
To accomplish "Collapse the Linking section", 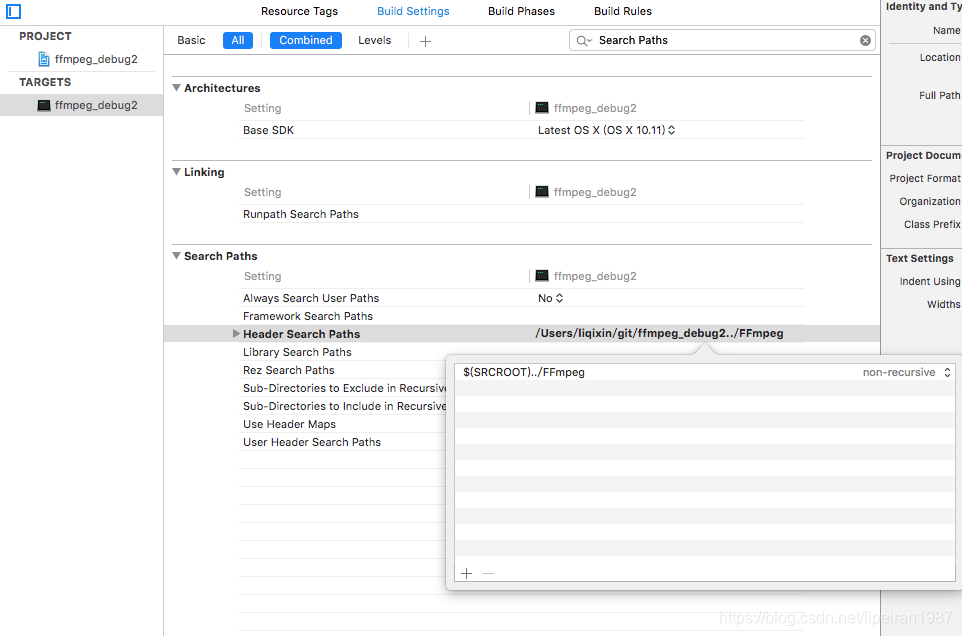I will (177, 172).
